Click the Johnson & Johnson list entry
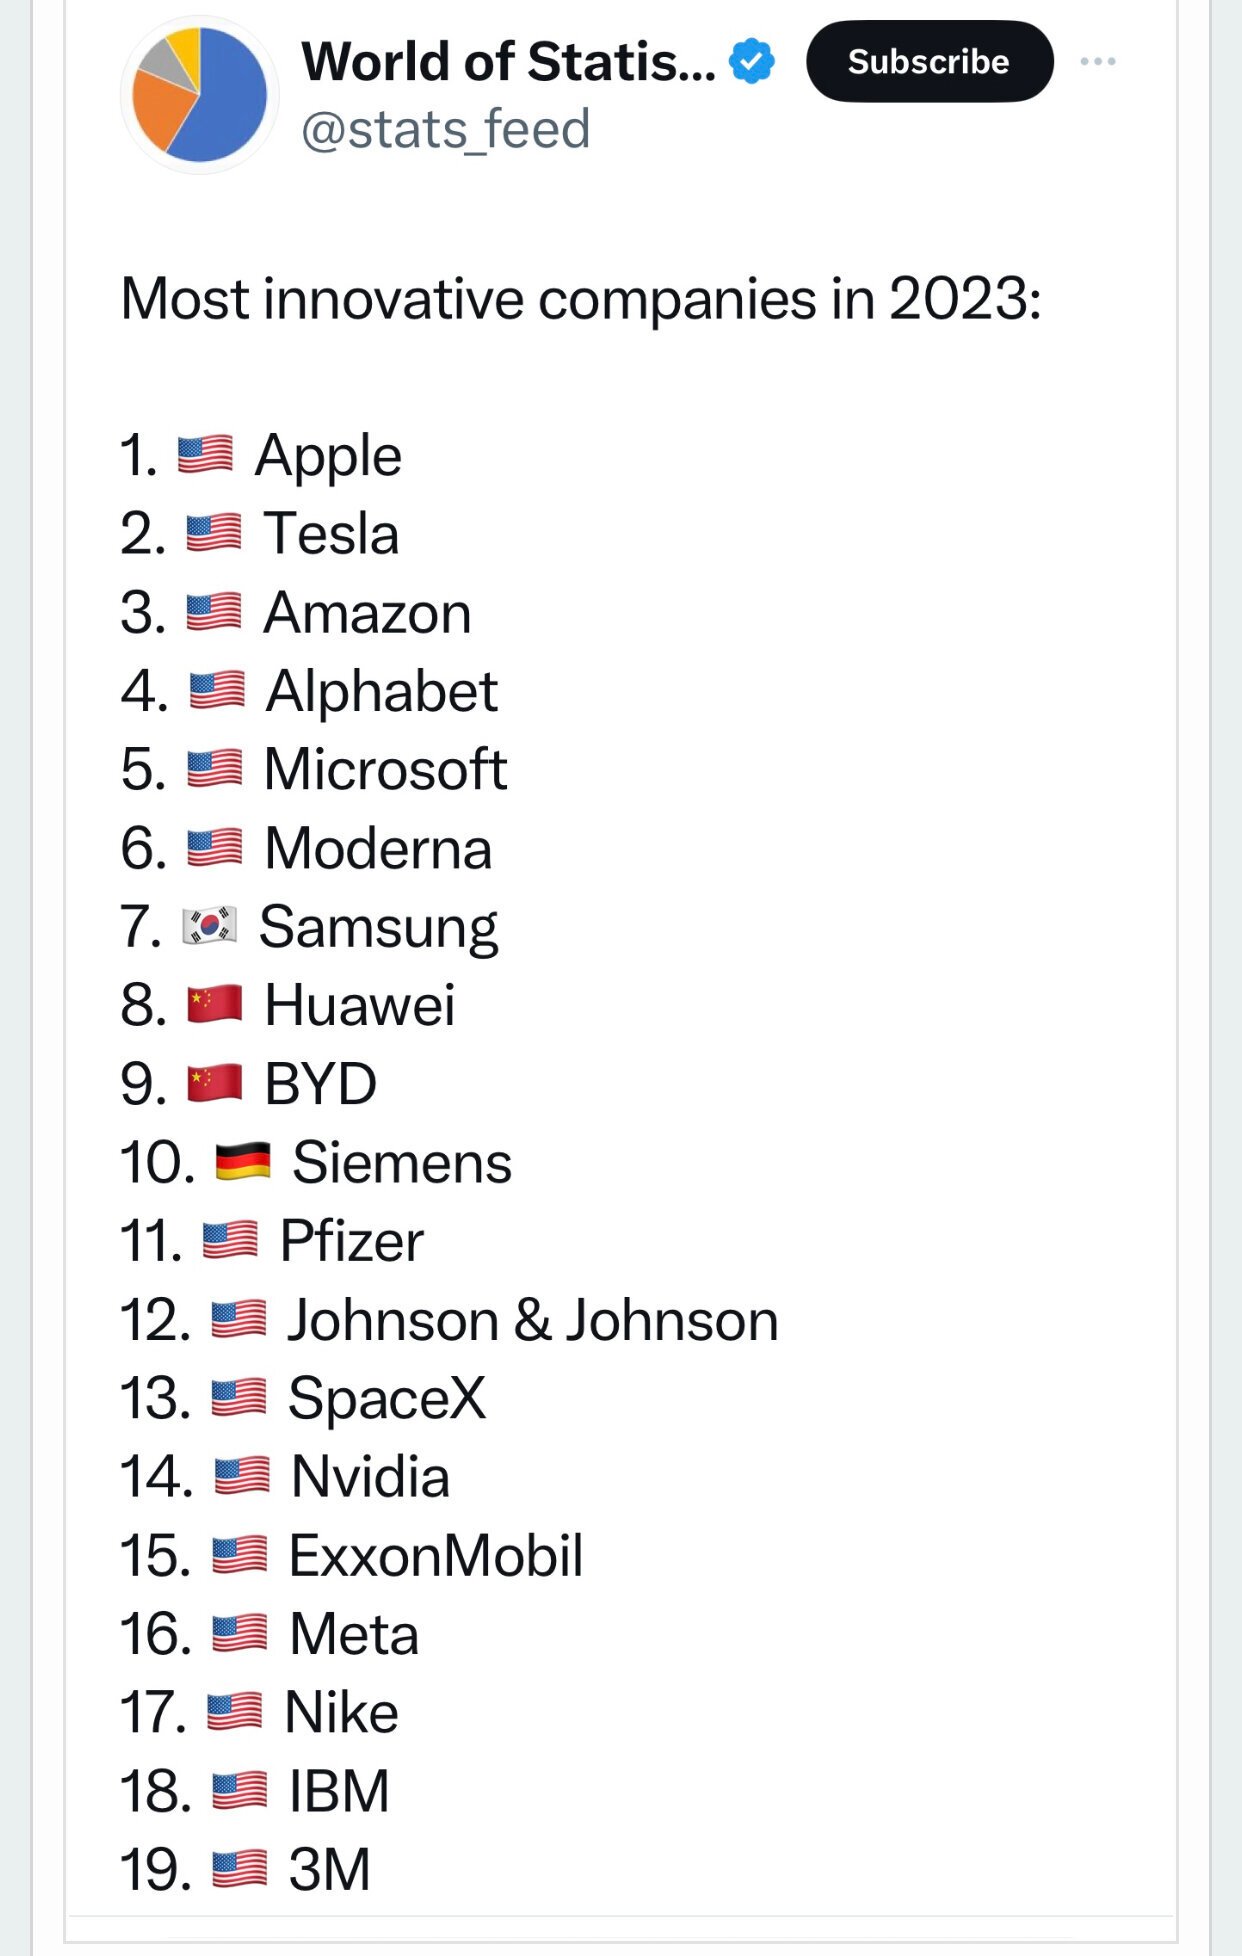The image size is (1242, 1956). [x=448, y=1319]
